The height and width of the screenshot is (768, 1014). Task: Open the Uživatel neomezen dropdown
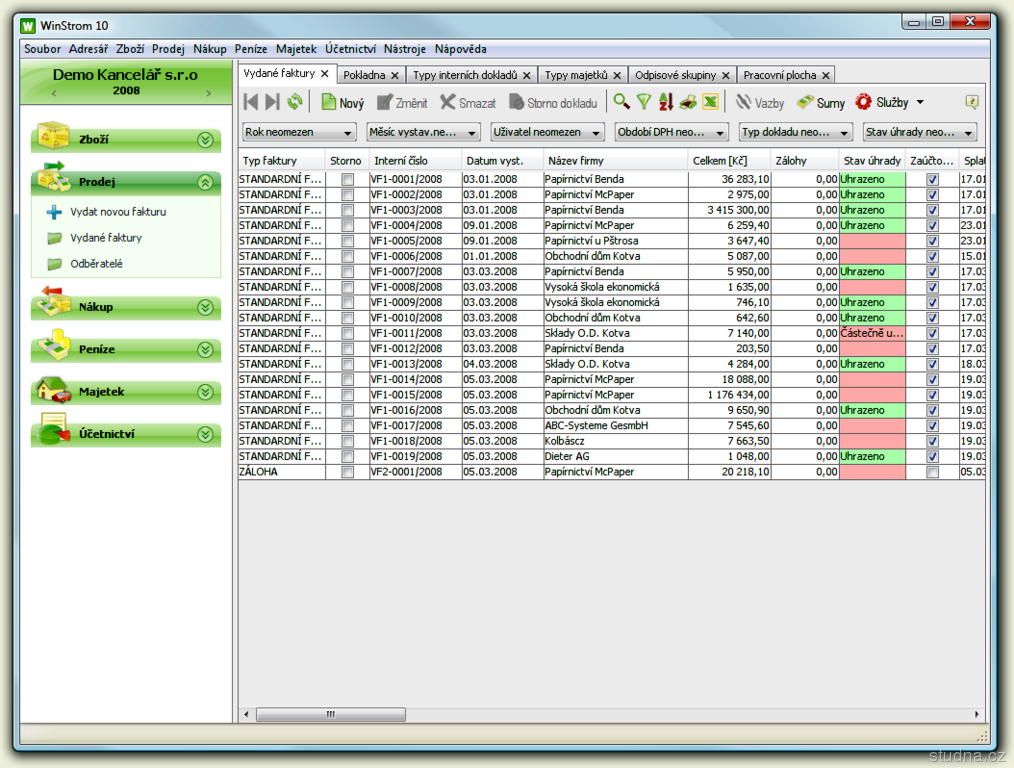[548, 132]
